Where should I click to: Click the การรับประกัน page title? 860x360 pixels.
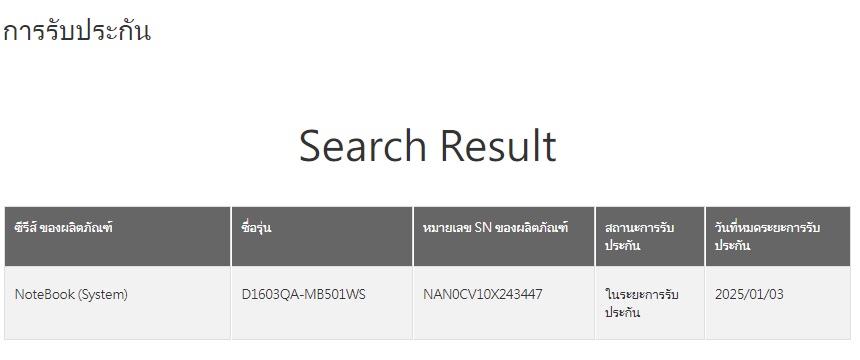coord(76,31)
